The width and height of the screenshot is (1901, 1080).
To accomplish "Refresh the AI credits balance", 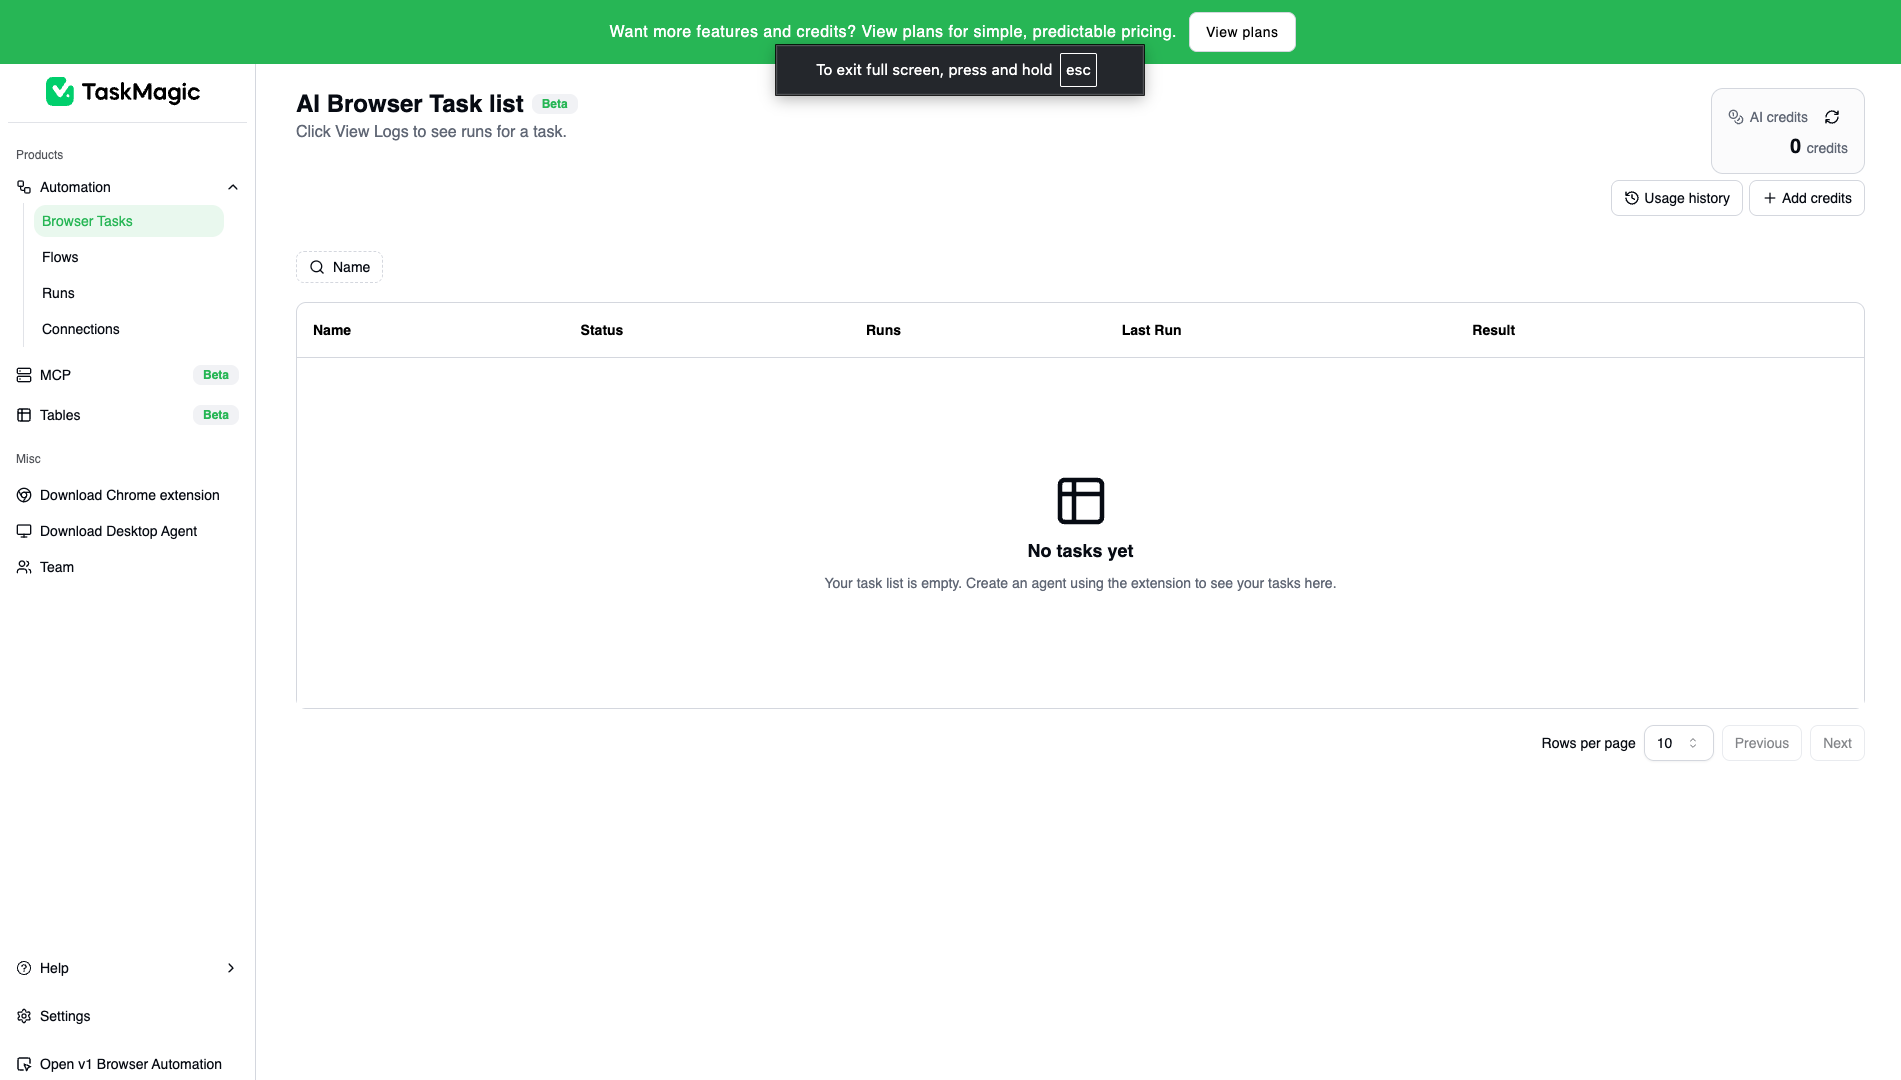I will click(x=1832, y=117).
